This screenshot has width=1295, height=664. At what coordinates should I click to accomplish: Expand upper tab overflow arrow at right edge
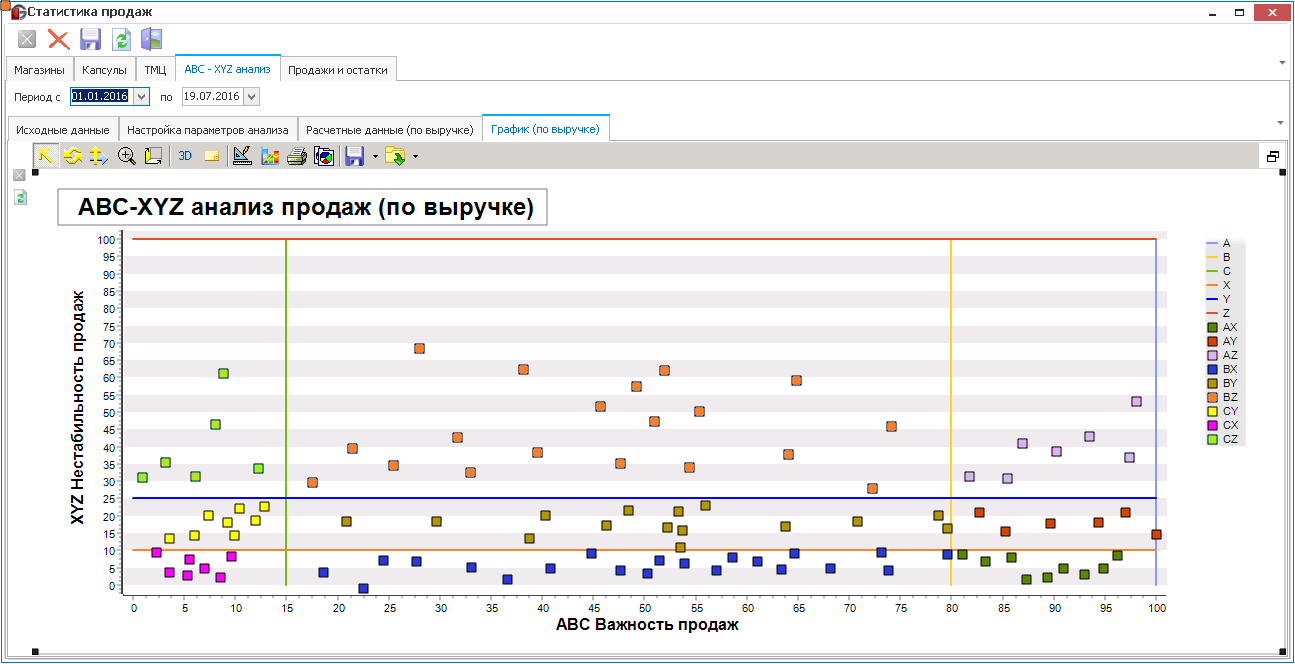click(x=1282, y=62)
